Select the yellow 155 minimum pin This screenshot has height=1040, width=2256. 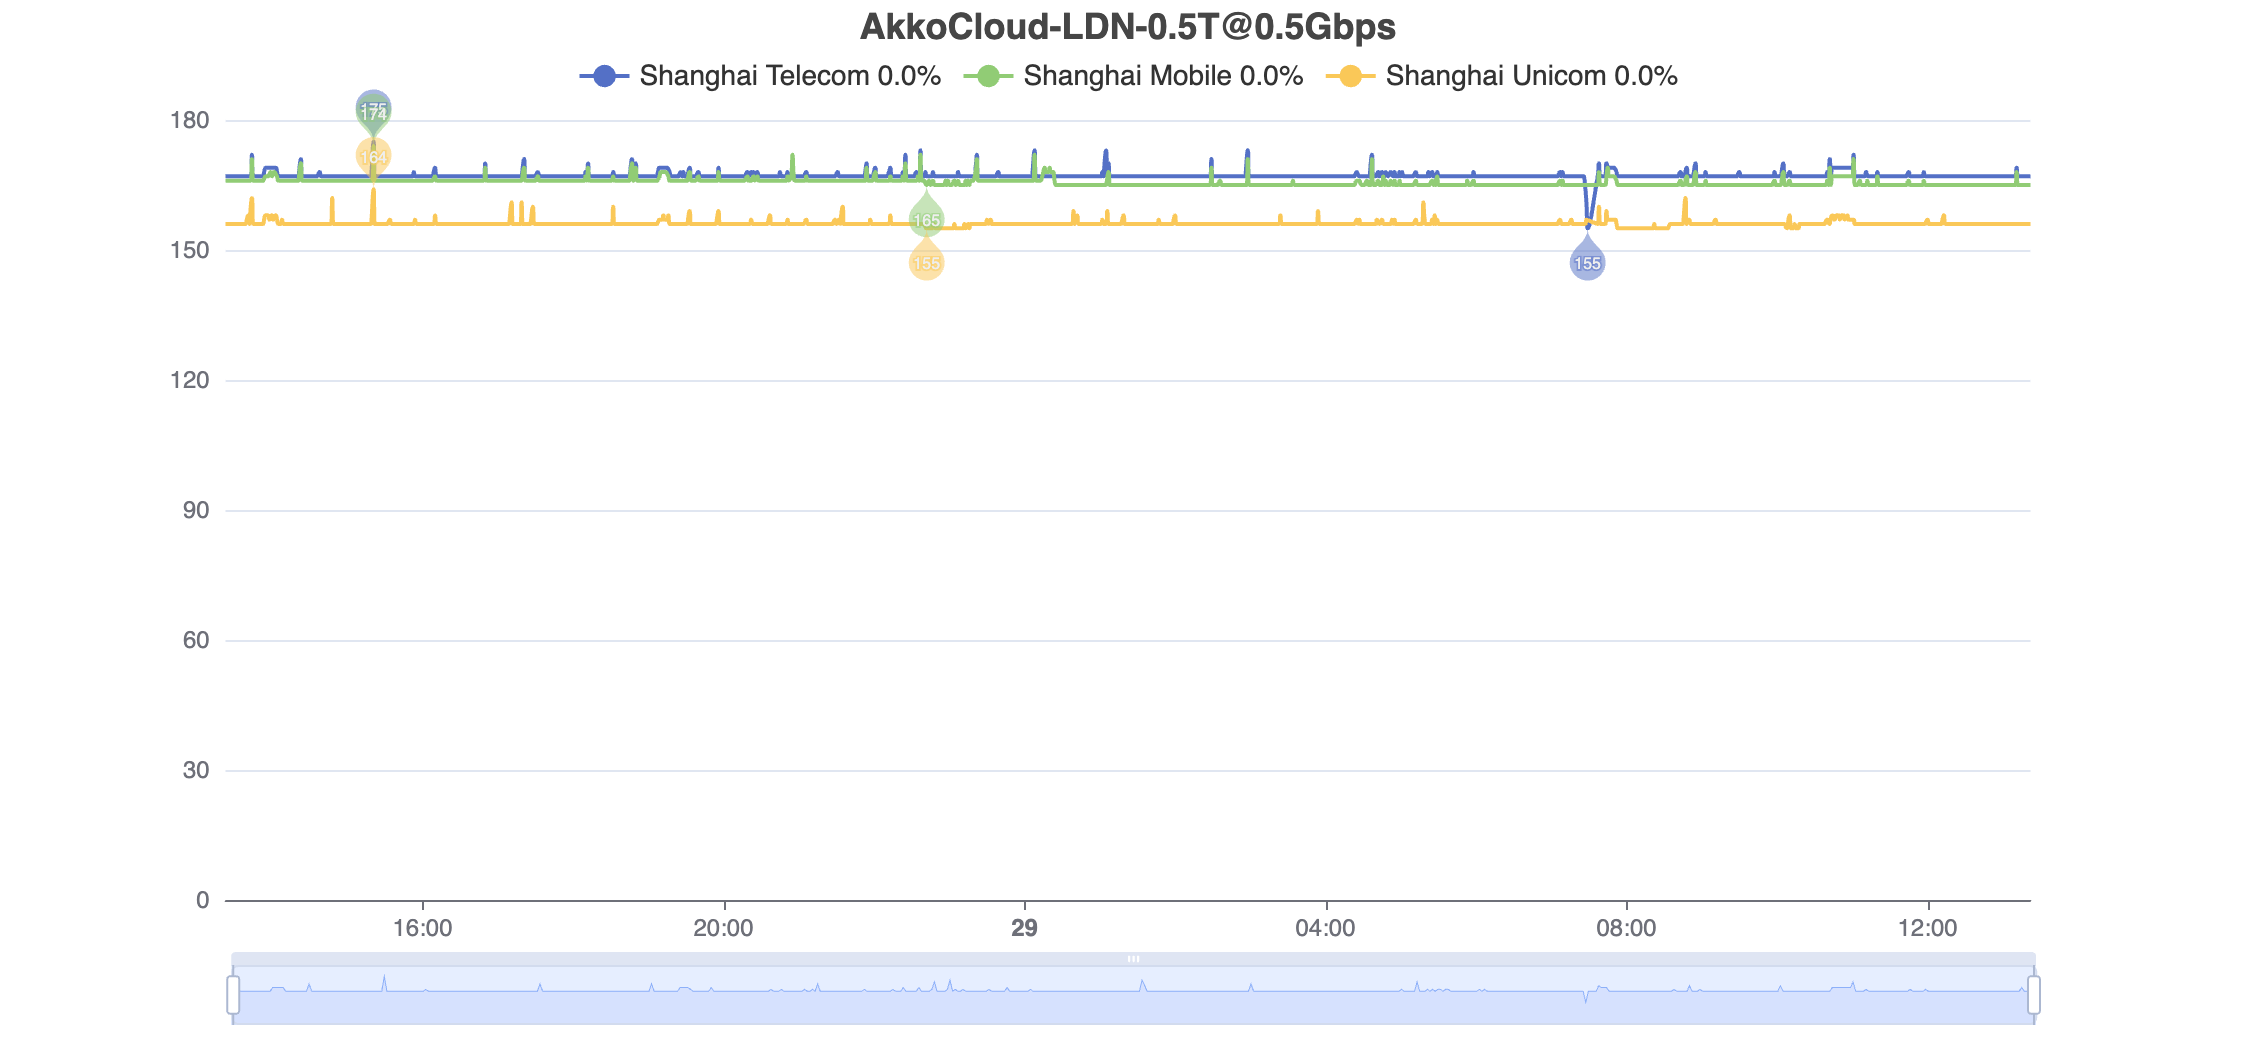(926, 263)
